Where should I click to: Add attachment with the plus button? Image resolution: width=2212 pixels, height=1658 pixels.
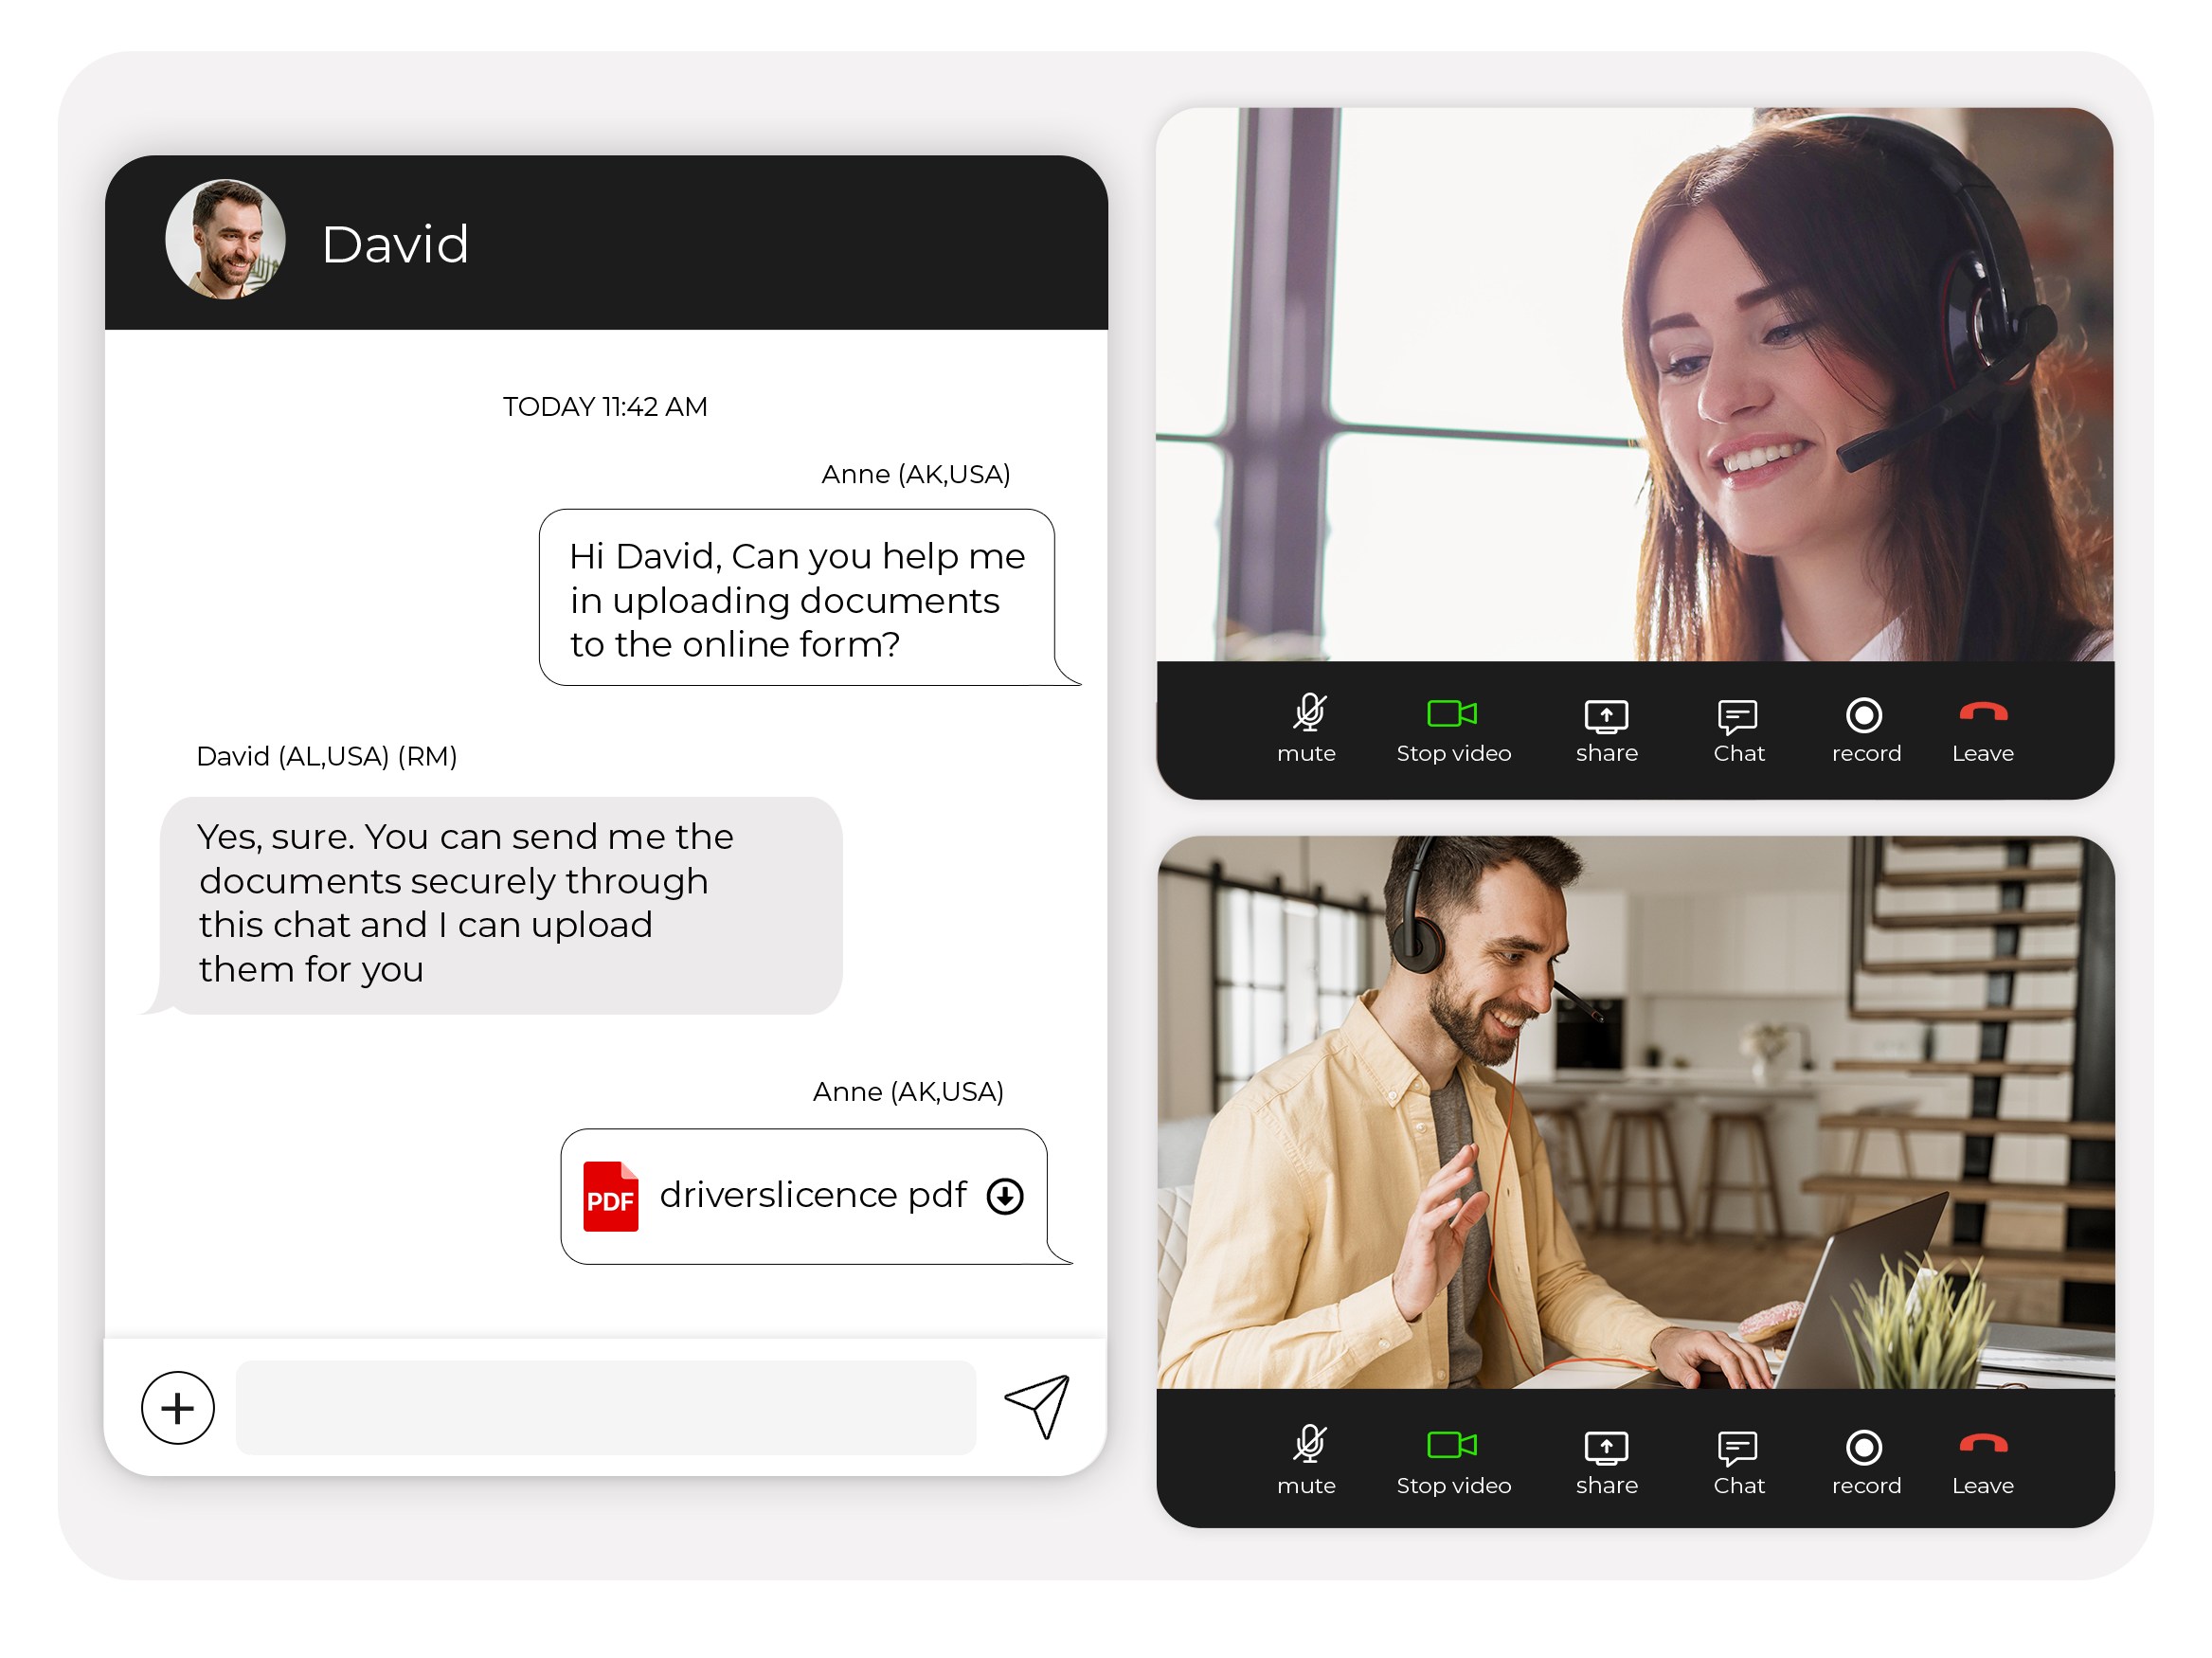178,1408
